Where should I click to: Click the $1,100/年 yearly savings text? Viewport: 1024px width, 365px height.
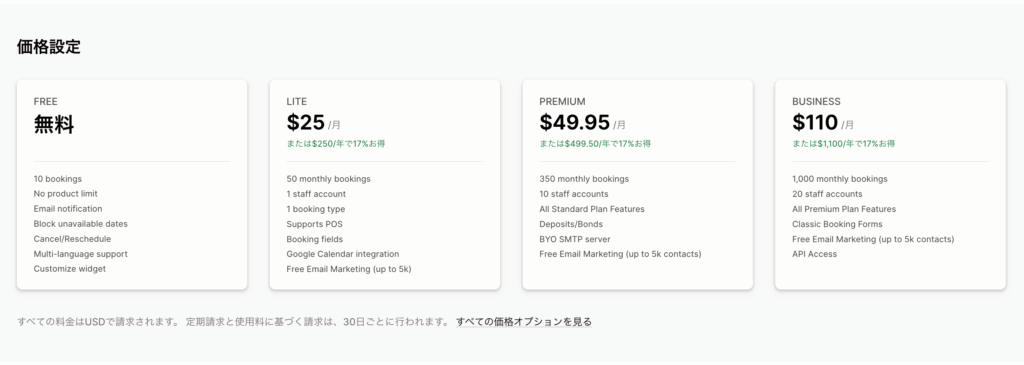(x=844, y=144)
